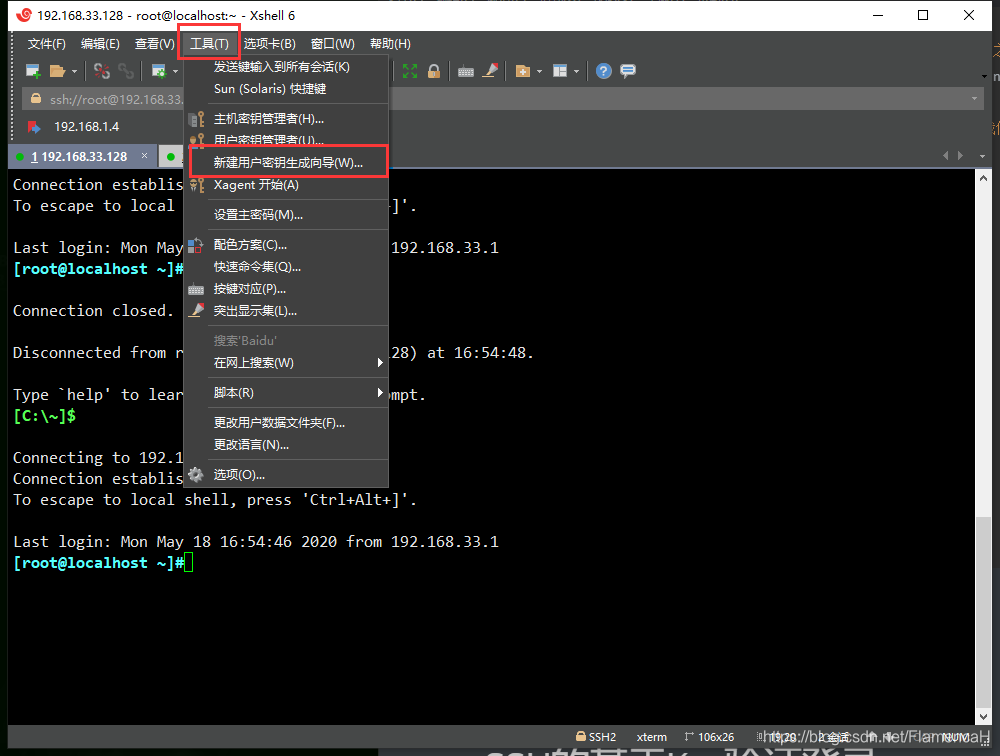Screen dimensions: 1000x756
Task: Click the Reconnect link icon in toolbar
Action: [126, 71]
